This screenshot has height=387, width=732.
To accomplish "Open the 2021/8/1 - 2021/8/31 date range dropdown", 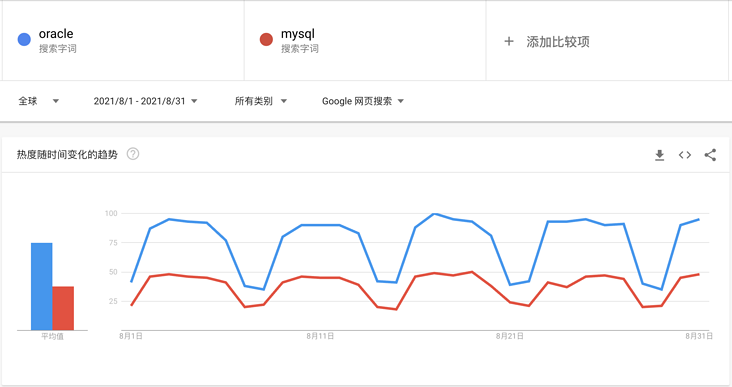I will coord(146,101).
